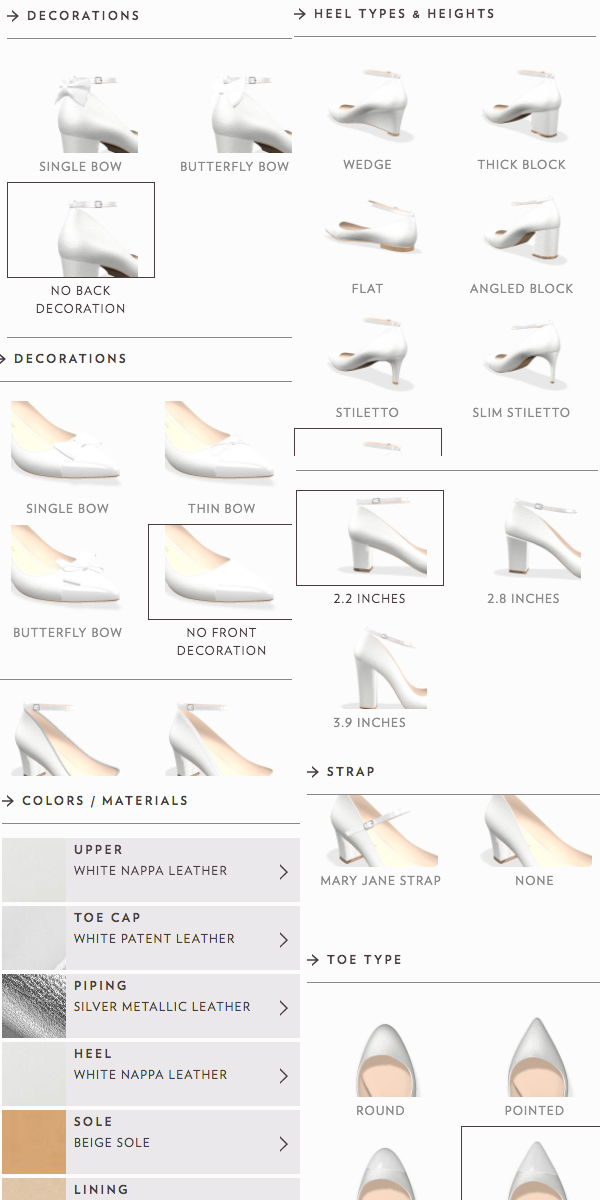This screenshot has height=1200, width=600.
Task: Select the Wedge heel type shoe
Action: pos(367,106)
